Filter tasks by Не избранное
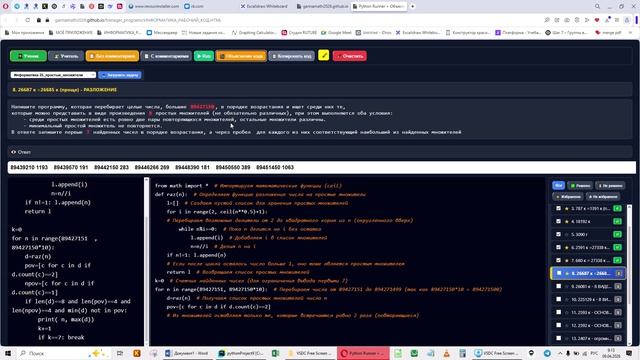This screenshot has height=360, width=640. (603, 197)
